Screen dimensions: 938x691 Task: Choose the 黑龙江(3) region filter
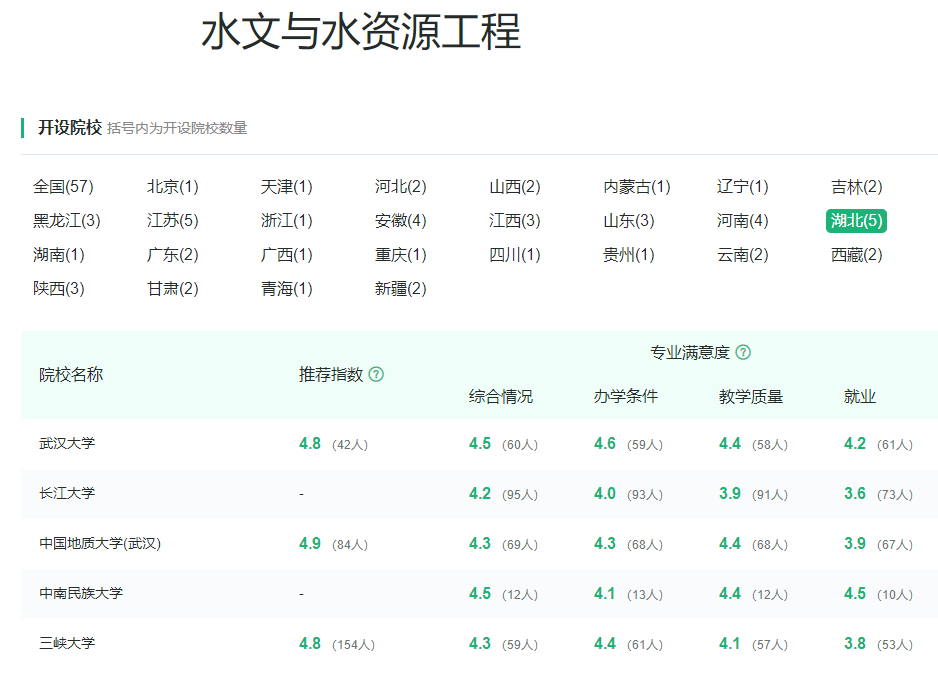click(66, 221)
